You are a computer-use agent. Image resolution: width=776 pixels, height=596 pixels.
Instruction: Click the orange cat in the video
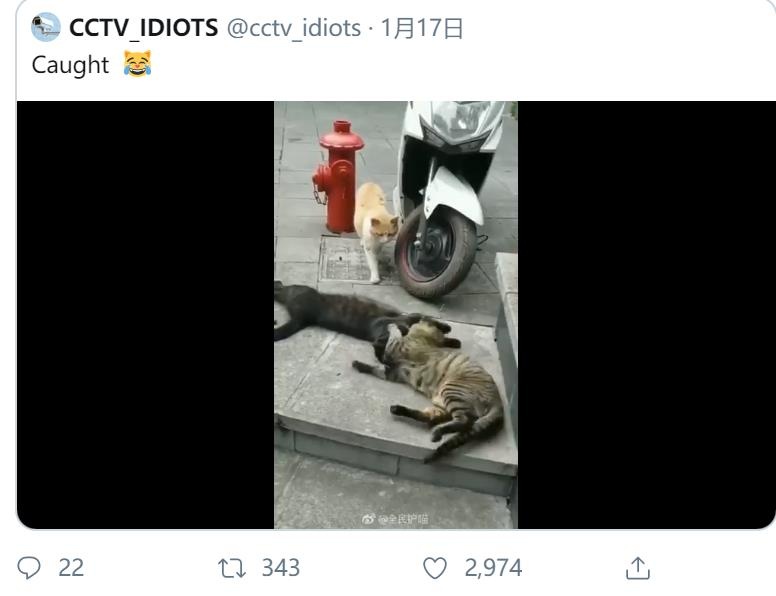coord(376,230)
